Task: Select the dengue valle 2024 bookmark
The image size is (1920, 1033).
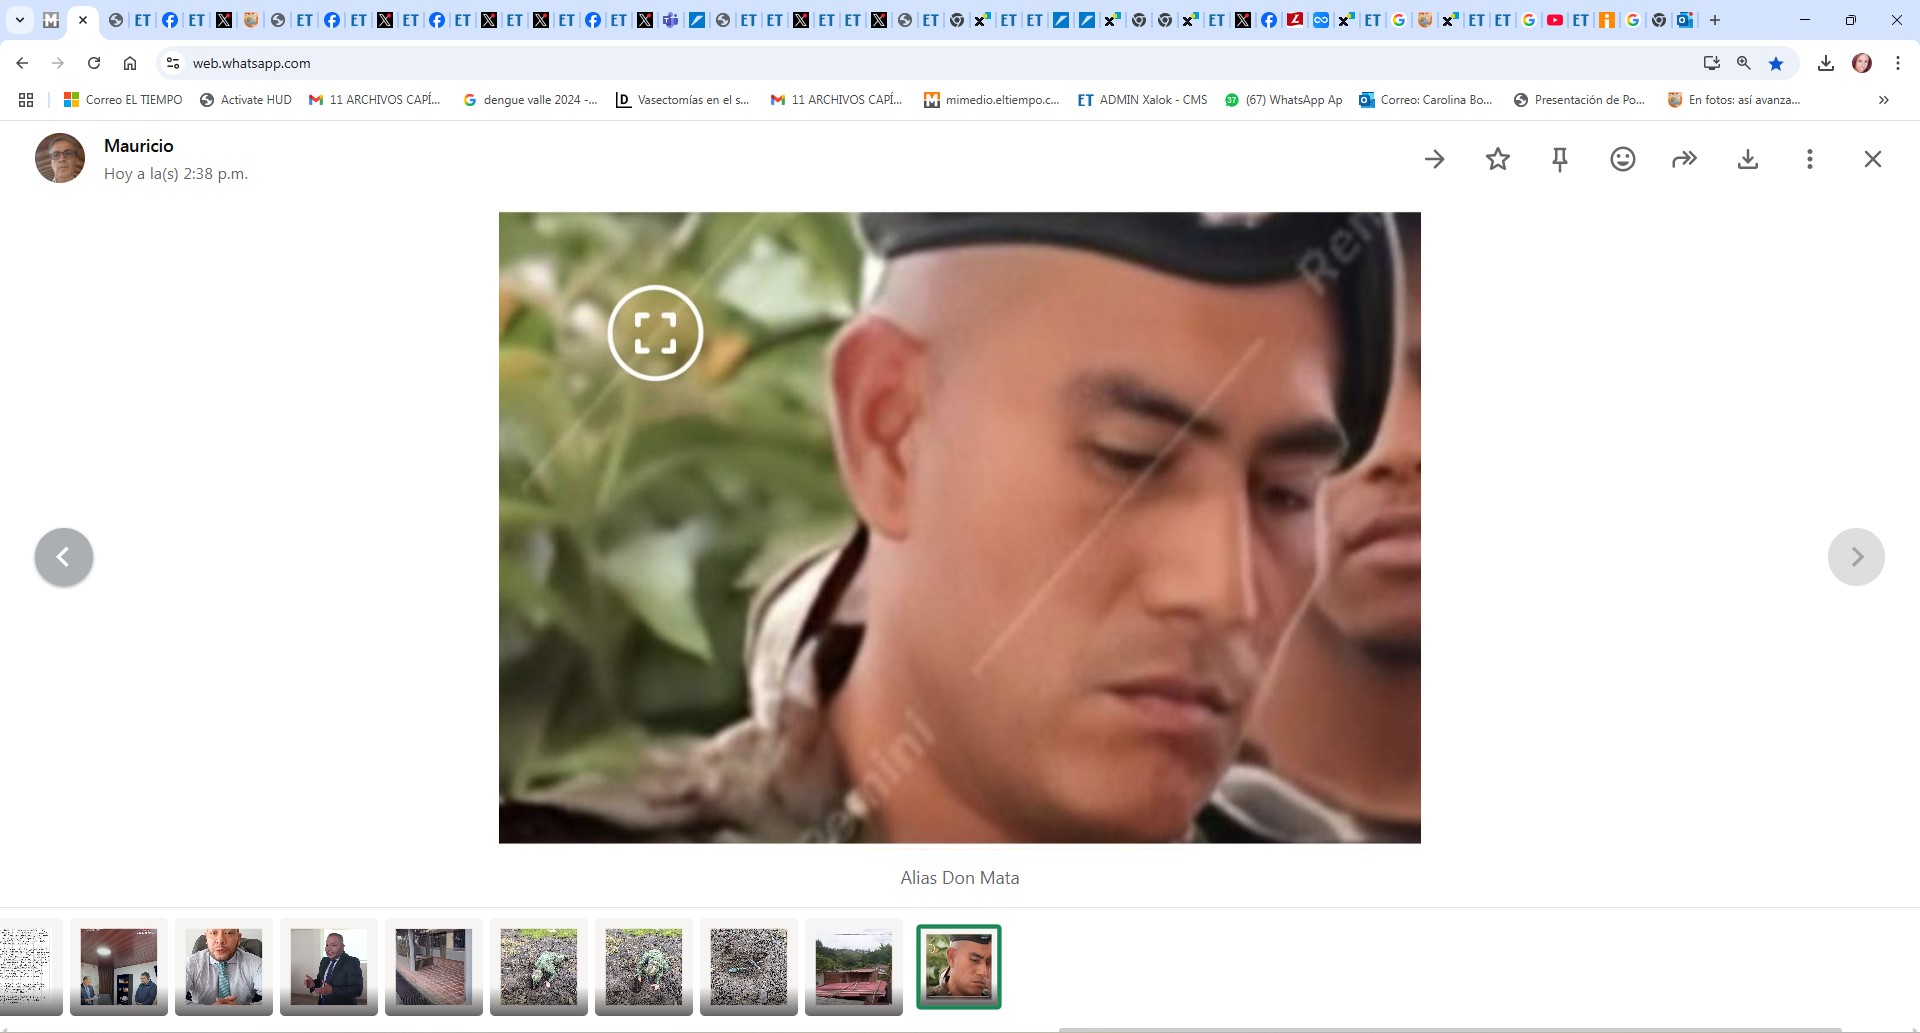Action: tap(530, 99)
